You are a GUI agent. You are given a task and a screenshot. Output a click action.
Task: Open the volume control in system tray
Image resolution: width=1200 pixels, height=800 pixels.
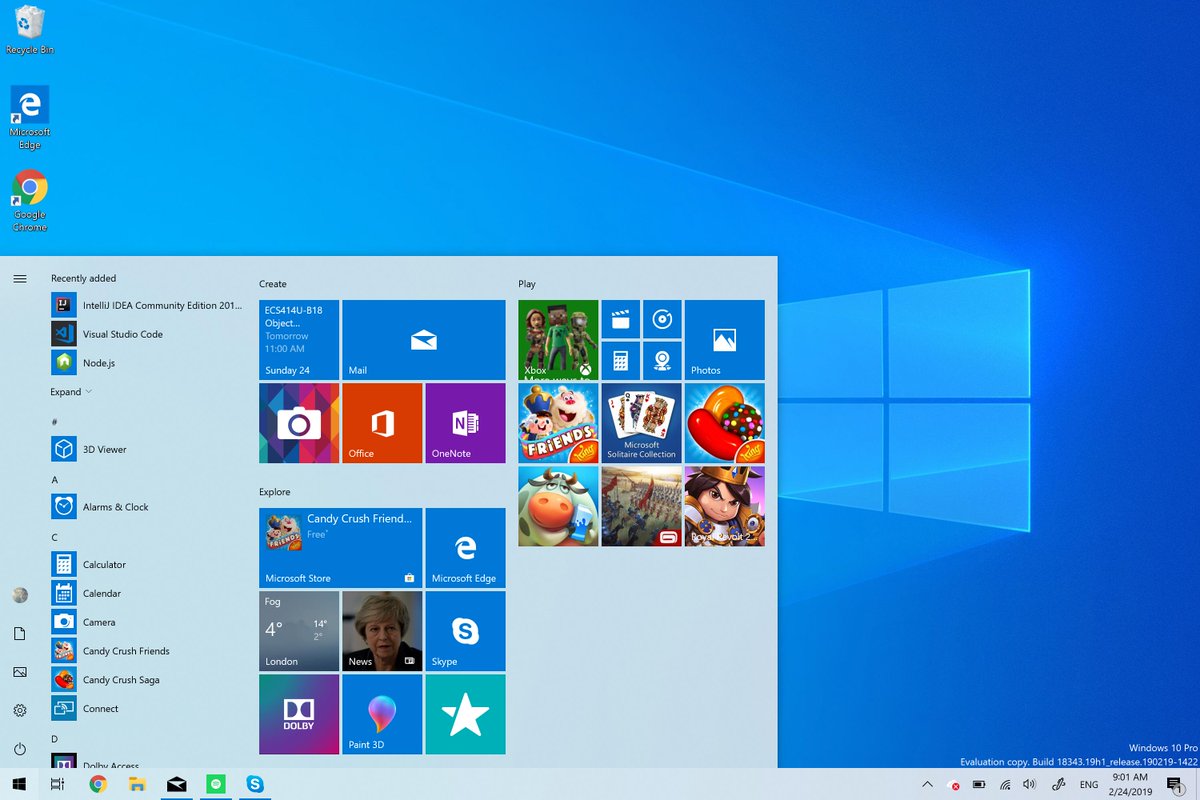coord(1031,785)
